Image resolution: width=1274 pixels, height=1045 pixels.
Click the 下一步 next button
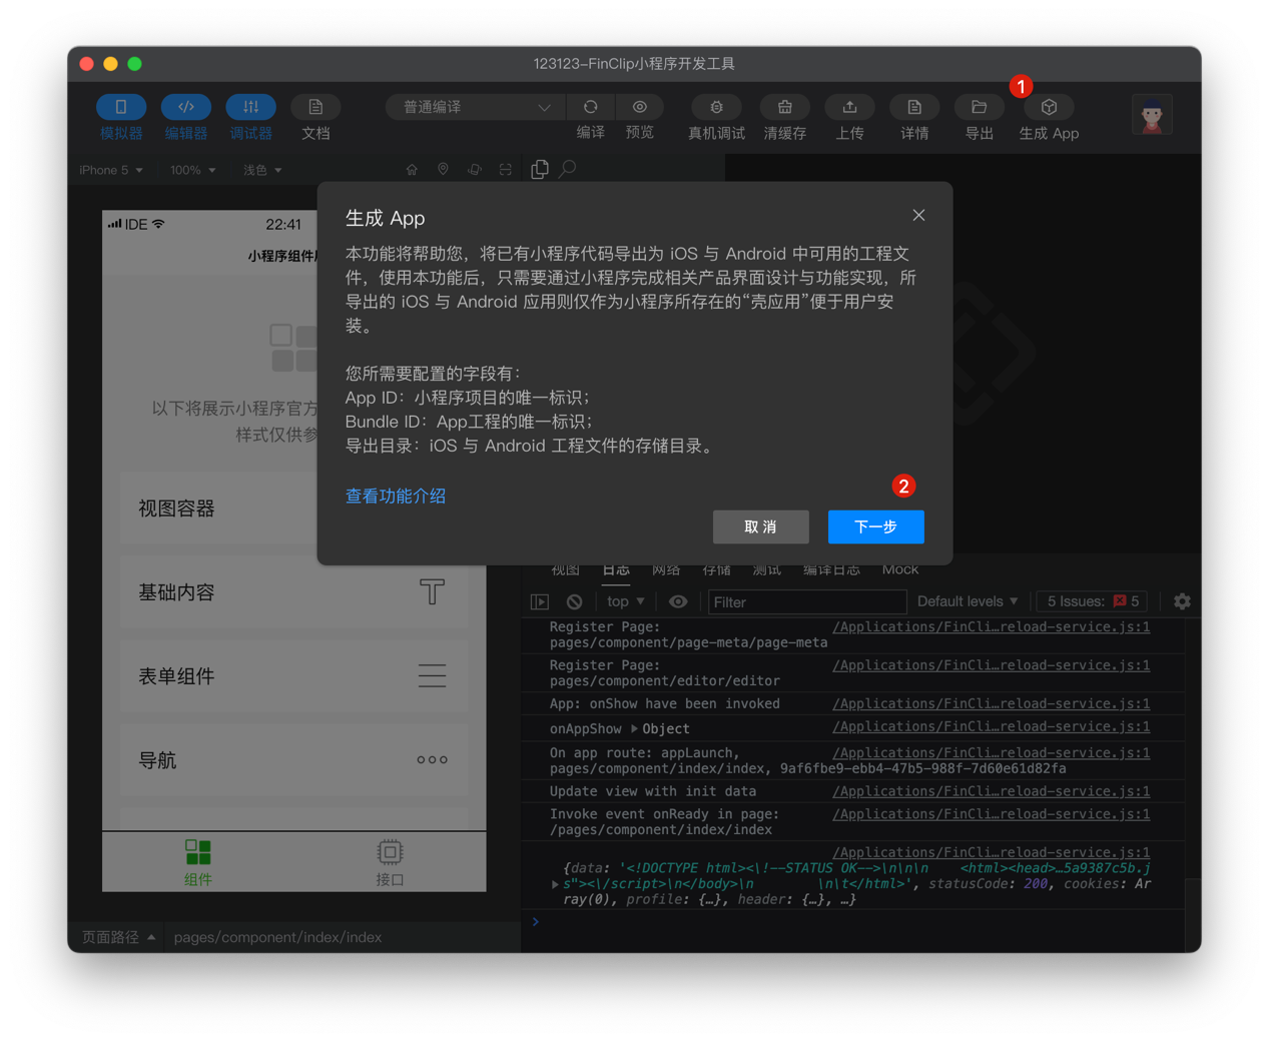(x=876, y=527)
